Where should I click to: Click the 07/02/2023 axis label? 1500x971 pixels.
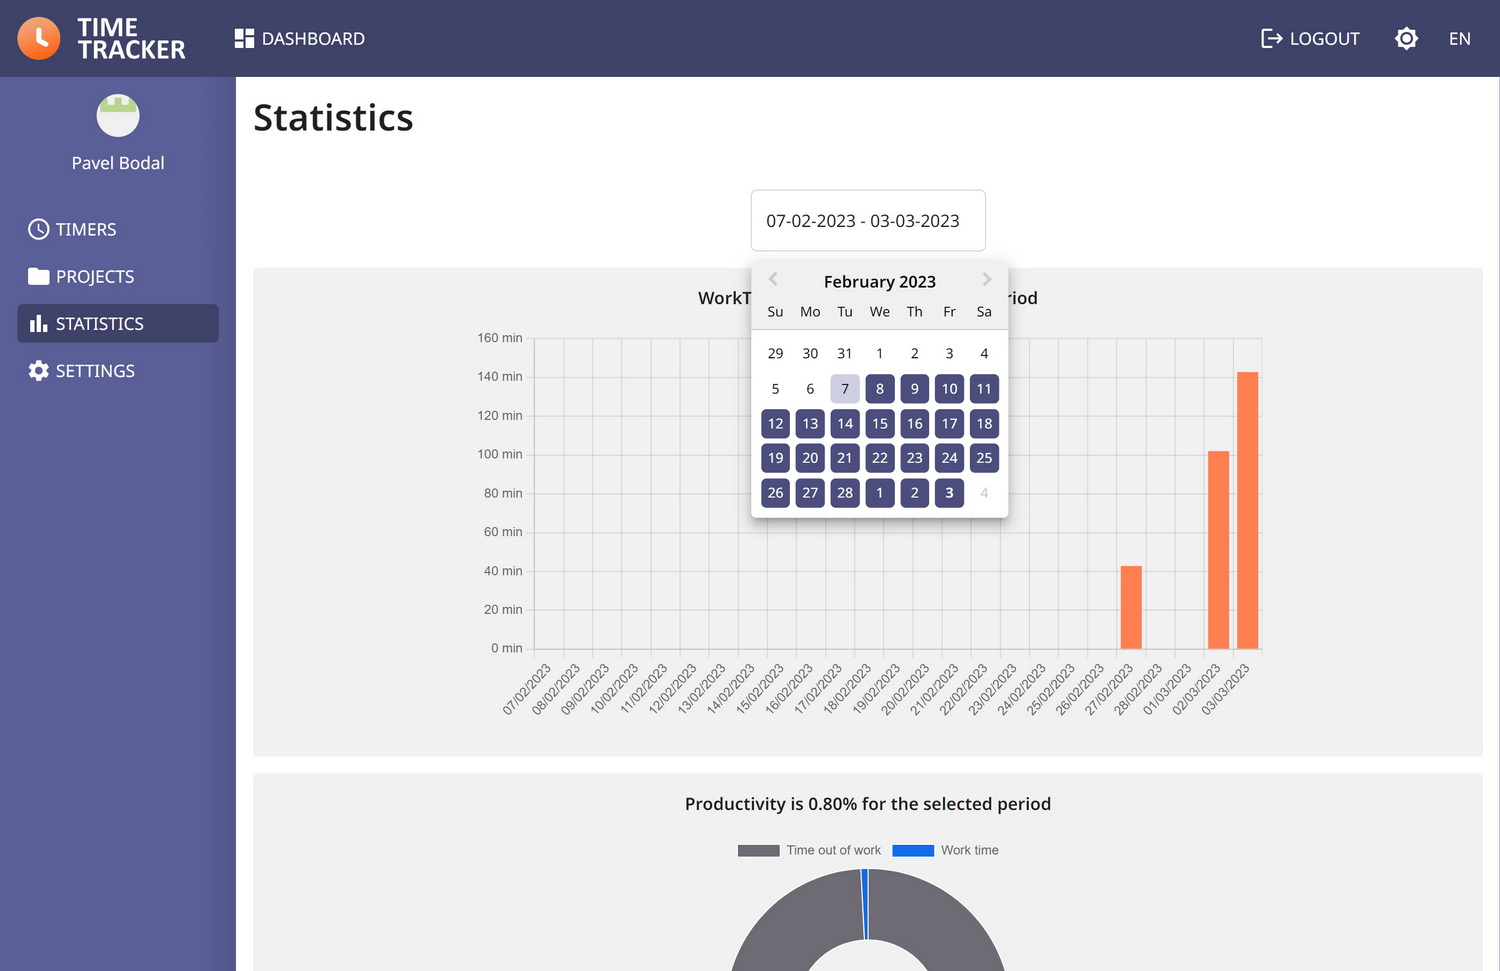point(526,689)
